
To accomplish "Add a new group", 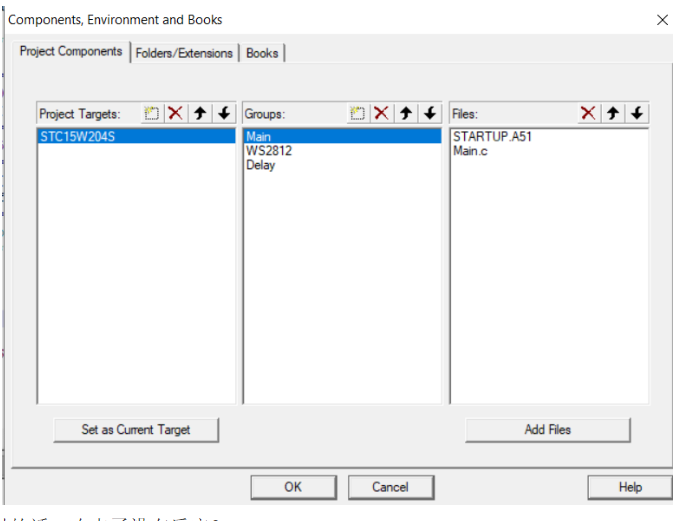I will (357, 113).
